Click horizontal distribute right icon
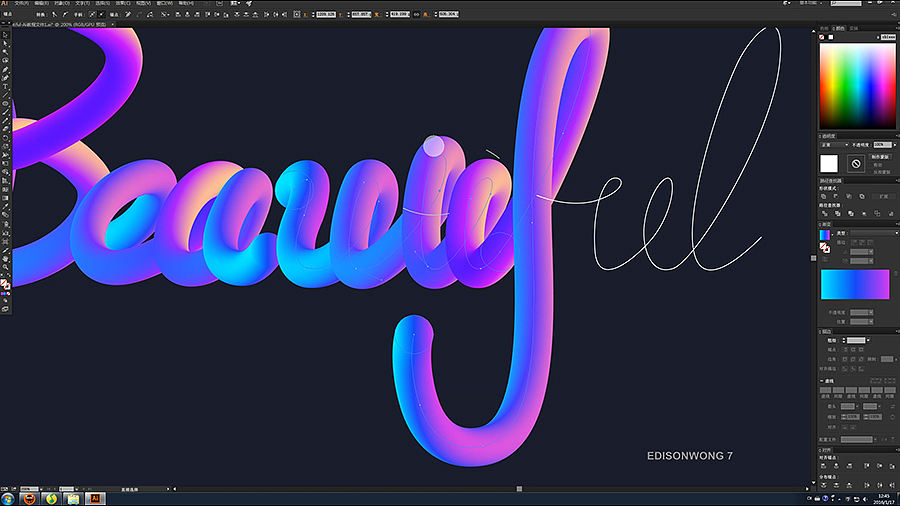 pyautogui.click(x=892, y=485)
